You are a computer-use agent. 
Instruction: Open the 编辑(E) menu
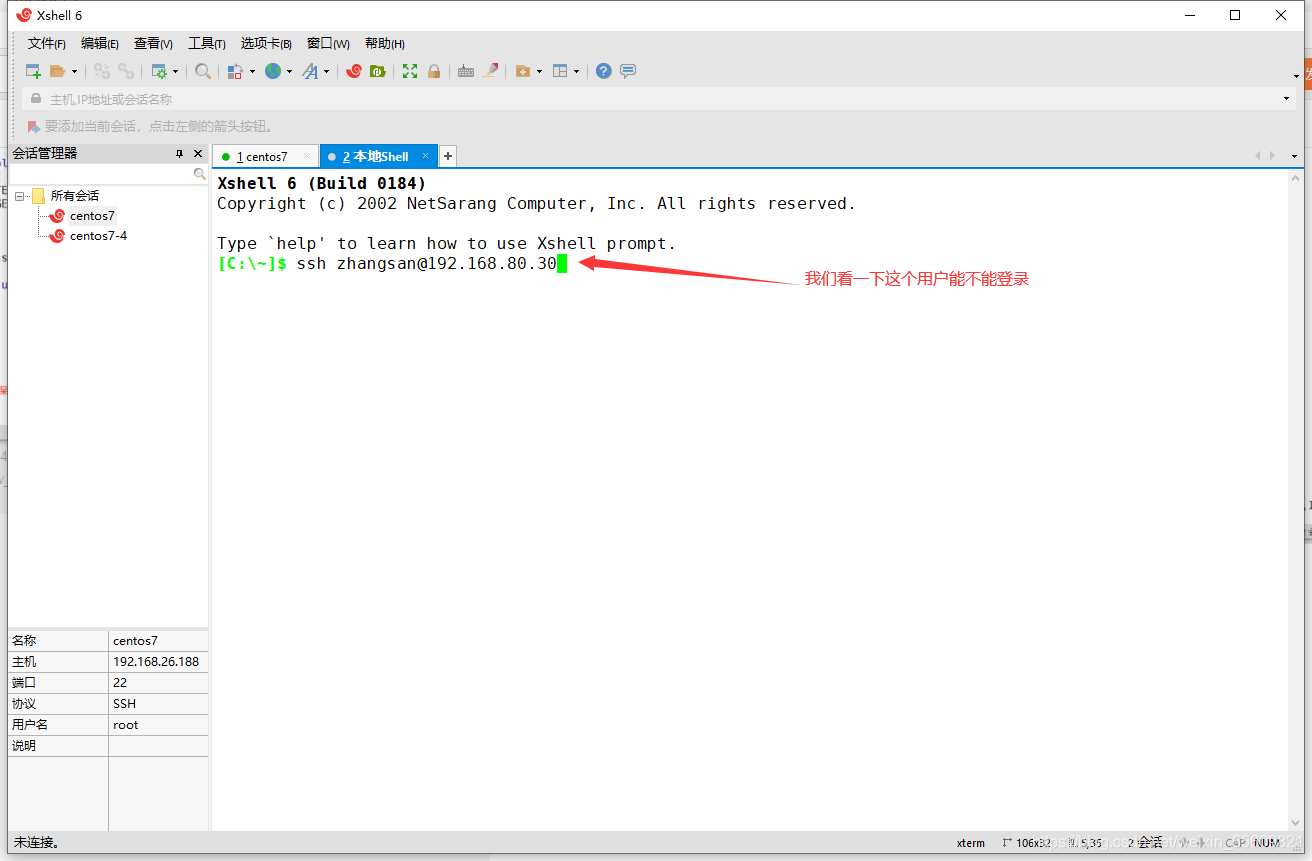pyautogui.click(x=100, y=43)
